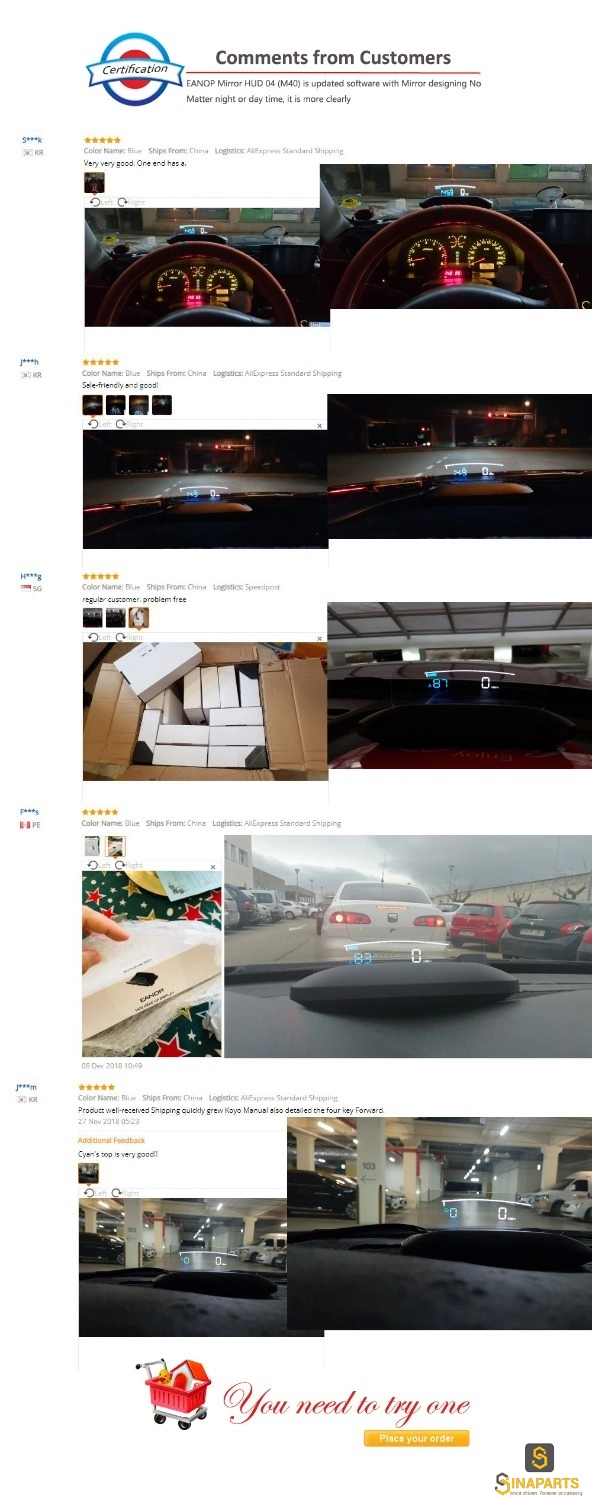592x1500 pixels.
Task: Select last thumbnail in J***h's review
Action: click(x=162, y=405)
